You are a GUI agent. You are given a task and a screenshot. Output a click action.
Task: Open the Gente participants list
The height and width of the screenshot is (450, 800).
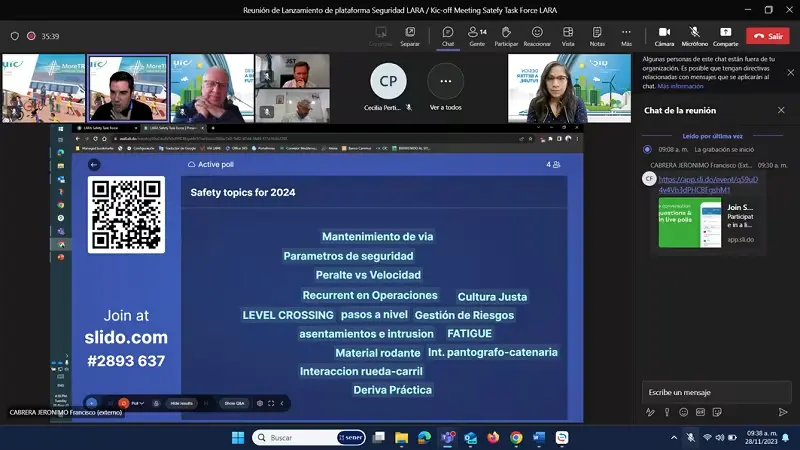[477, 37]
